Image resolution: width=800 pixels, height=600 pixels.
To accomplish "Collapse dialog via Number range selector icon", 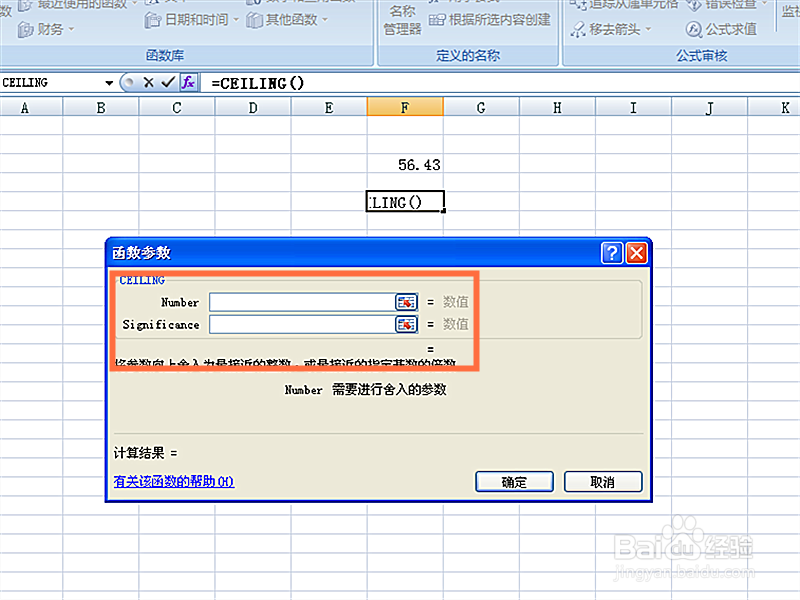I will 407,302.
